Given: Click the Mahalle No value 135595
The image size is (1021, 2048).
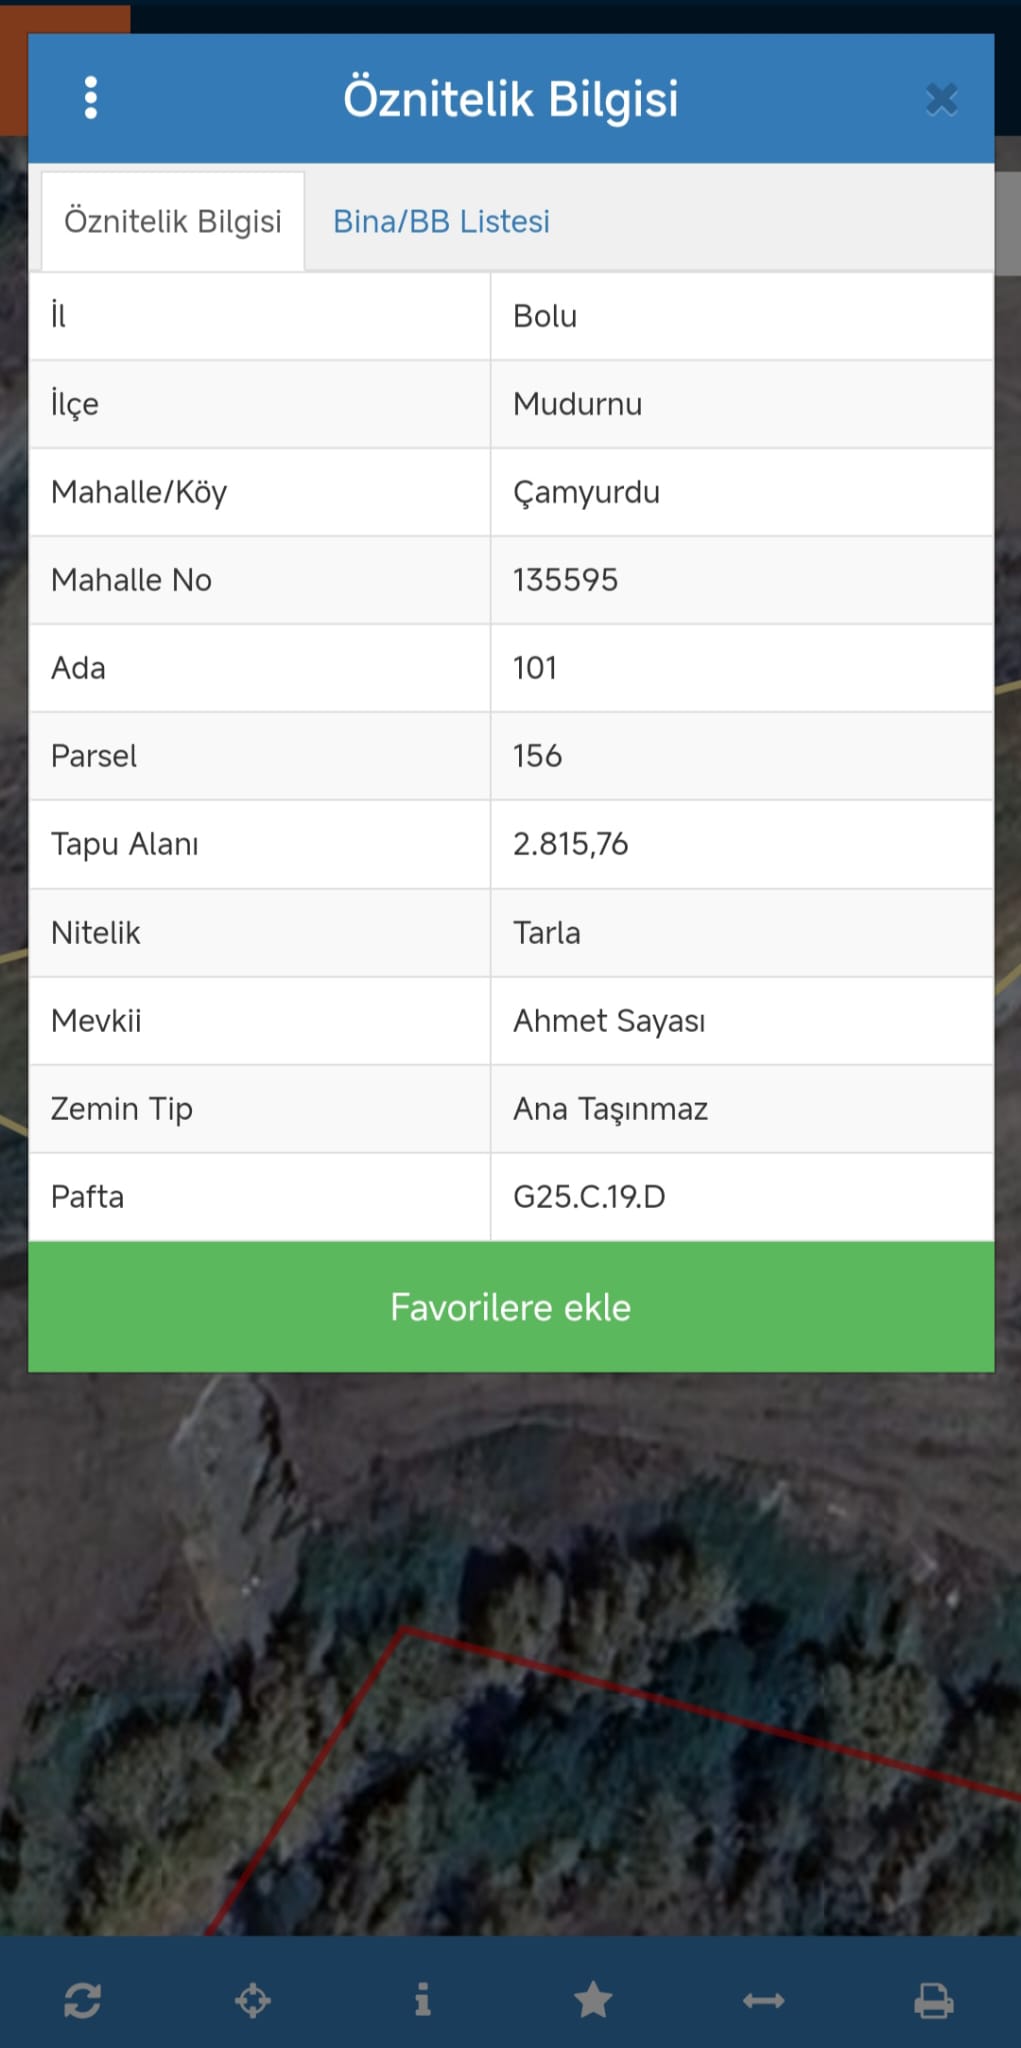Looking at the screenshot, I should (565, 580).
